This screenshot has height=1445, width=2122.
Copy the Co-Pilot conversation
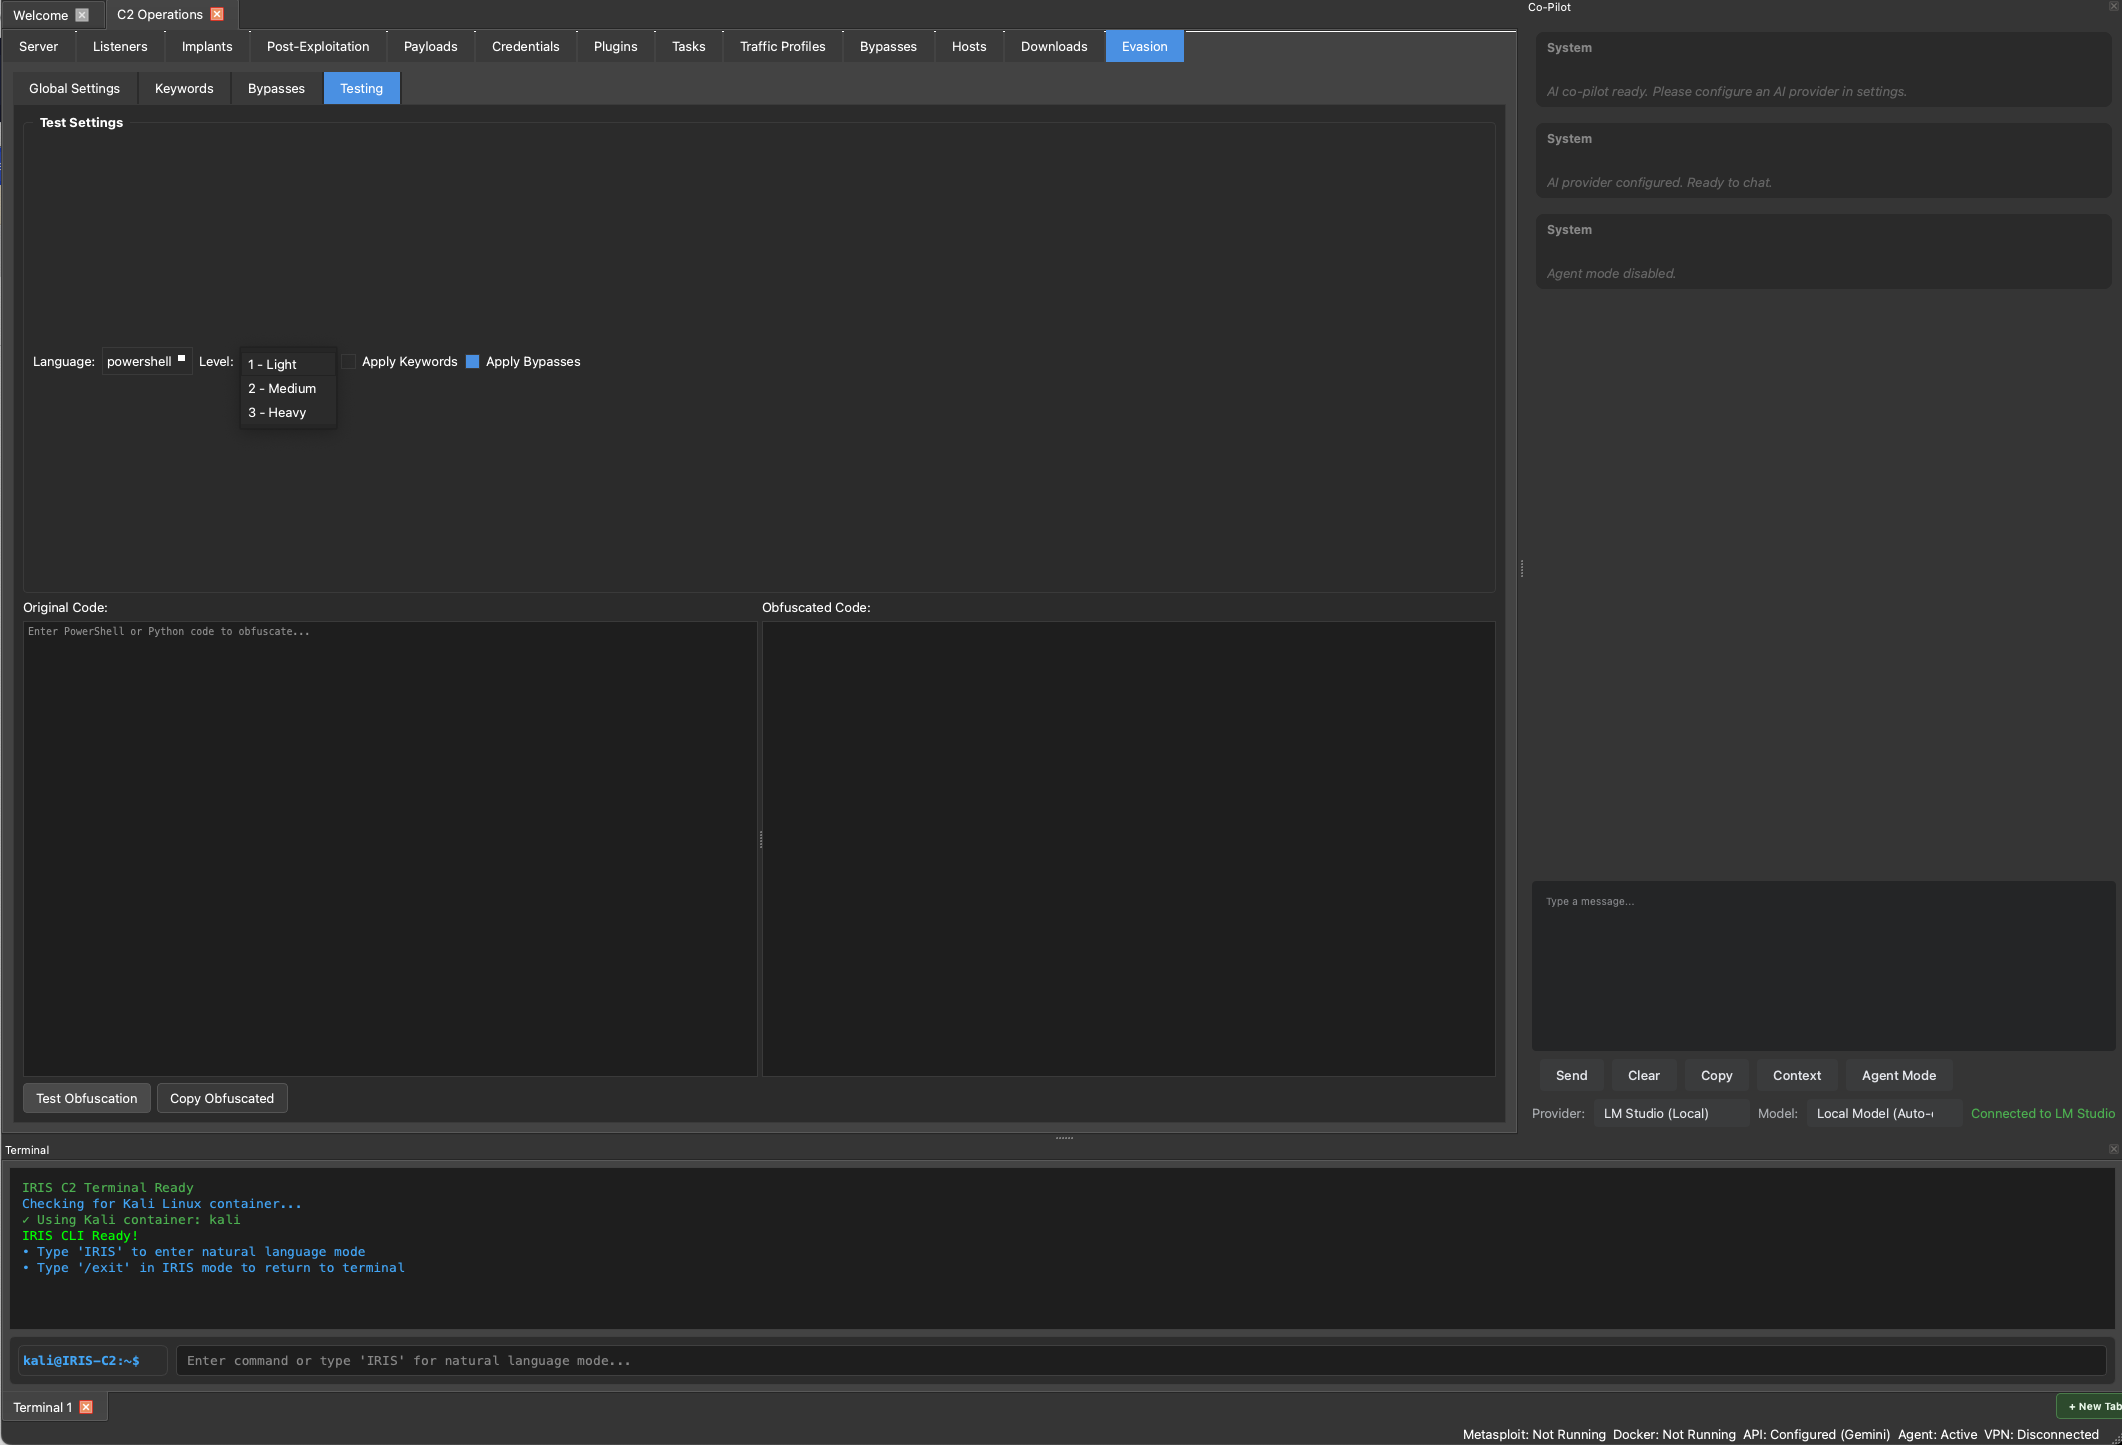tap(1717, 1075)
